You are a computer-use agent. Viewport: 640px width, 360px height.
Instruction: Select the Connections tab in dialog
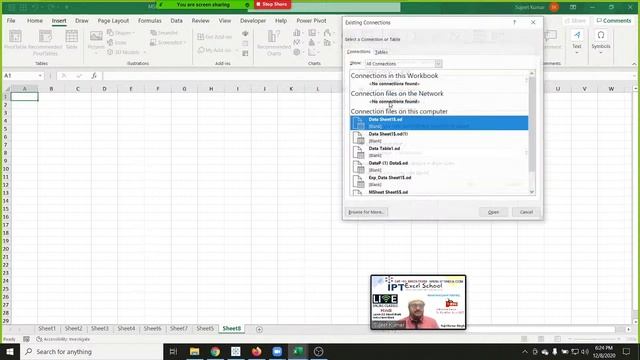358,52
